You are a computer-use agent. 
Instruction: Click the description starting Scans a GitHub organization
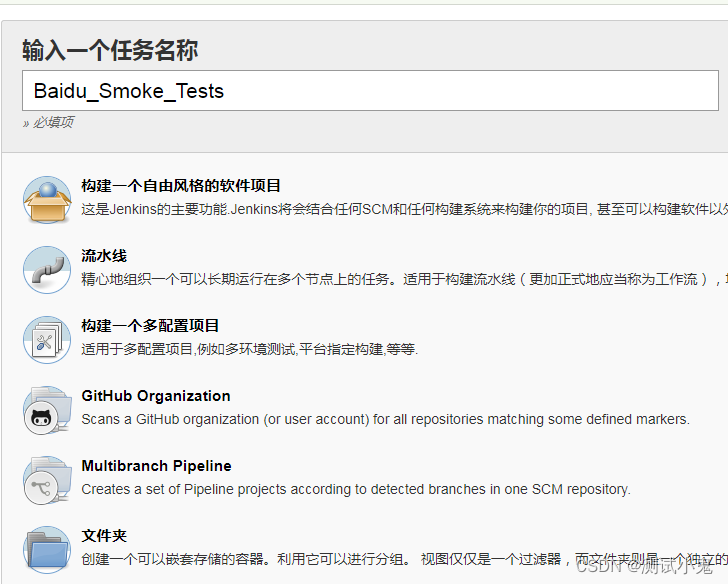point(386,419)
